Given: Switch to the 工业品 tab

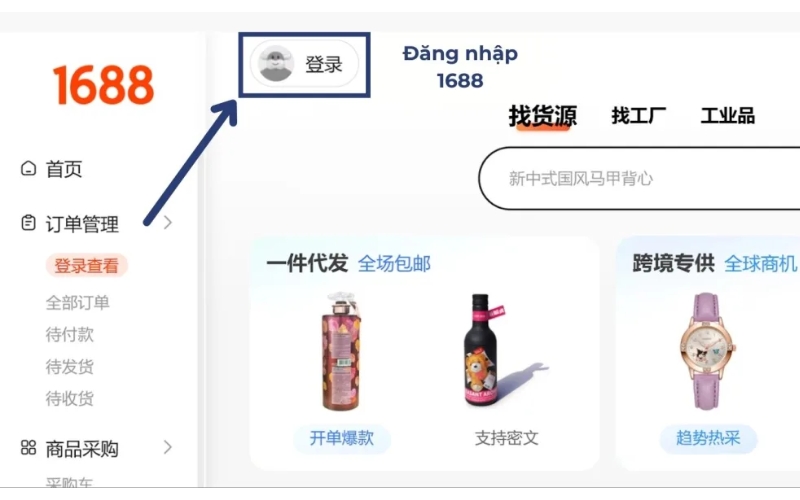Looking at the screenshot, I should [x=728, y=115].
